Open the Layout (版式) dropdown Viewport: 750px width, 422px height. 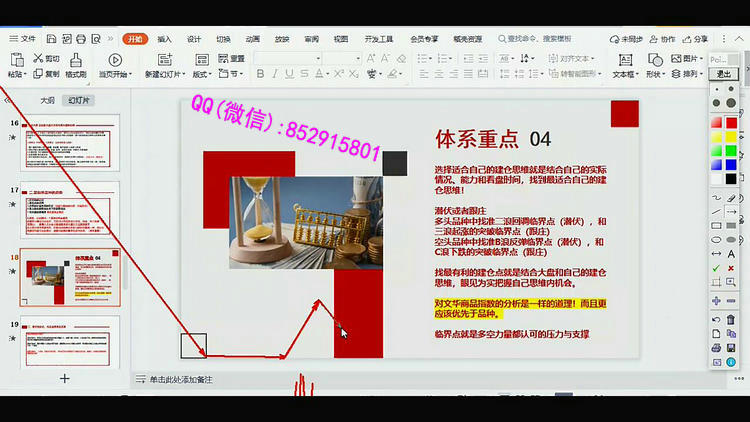[x=204, y=74]
